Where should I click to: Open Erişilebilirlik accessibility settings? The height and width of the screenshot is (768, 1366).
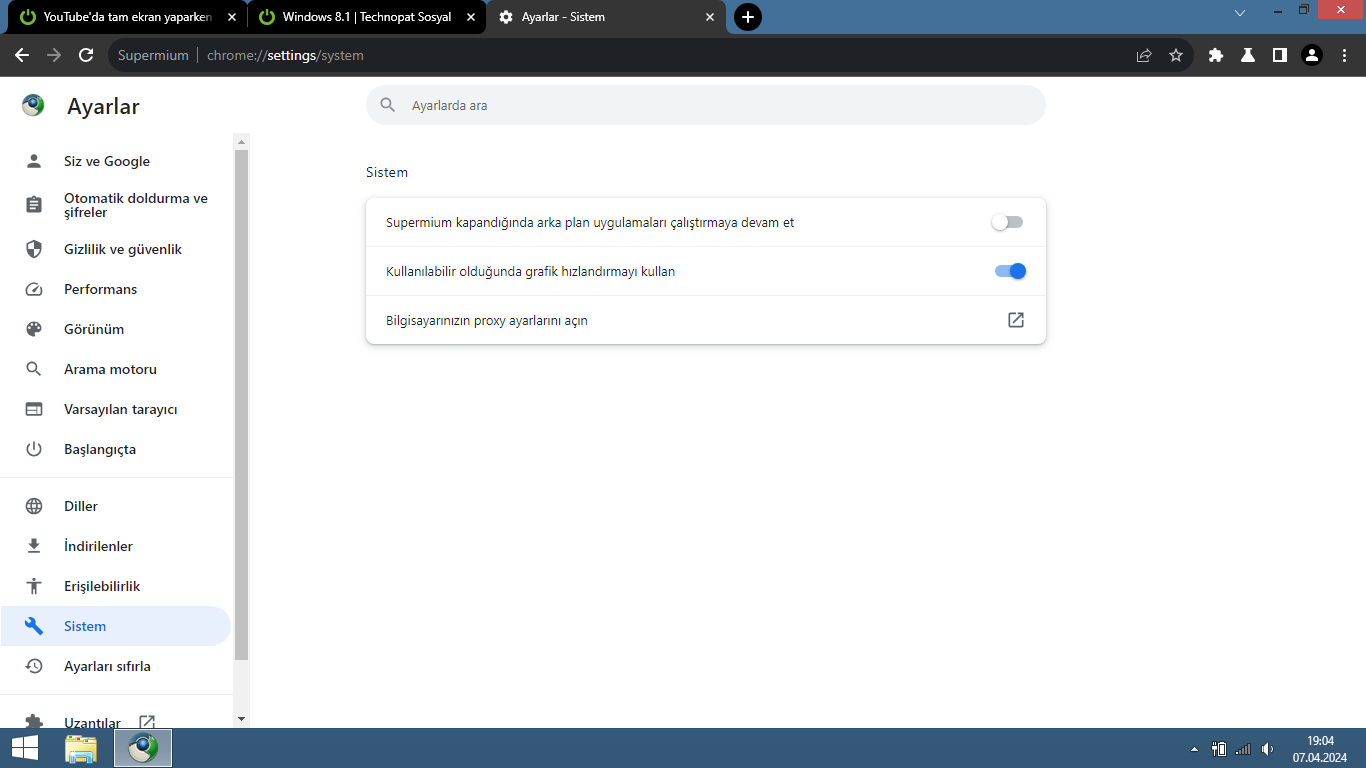(x=116, y=586)
